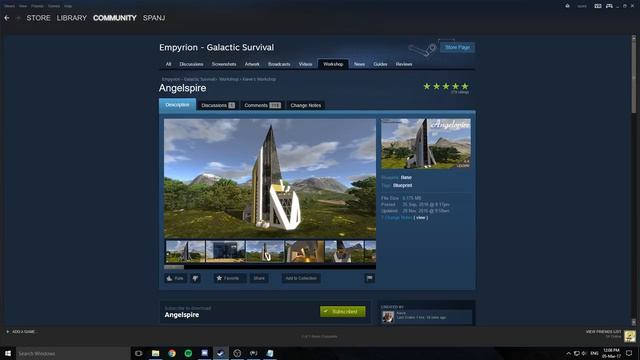Open the item Discussions tab under Angelspire
Viewport: 640px width, 360px height.
click(x=218, y=105)
